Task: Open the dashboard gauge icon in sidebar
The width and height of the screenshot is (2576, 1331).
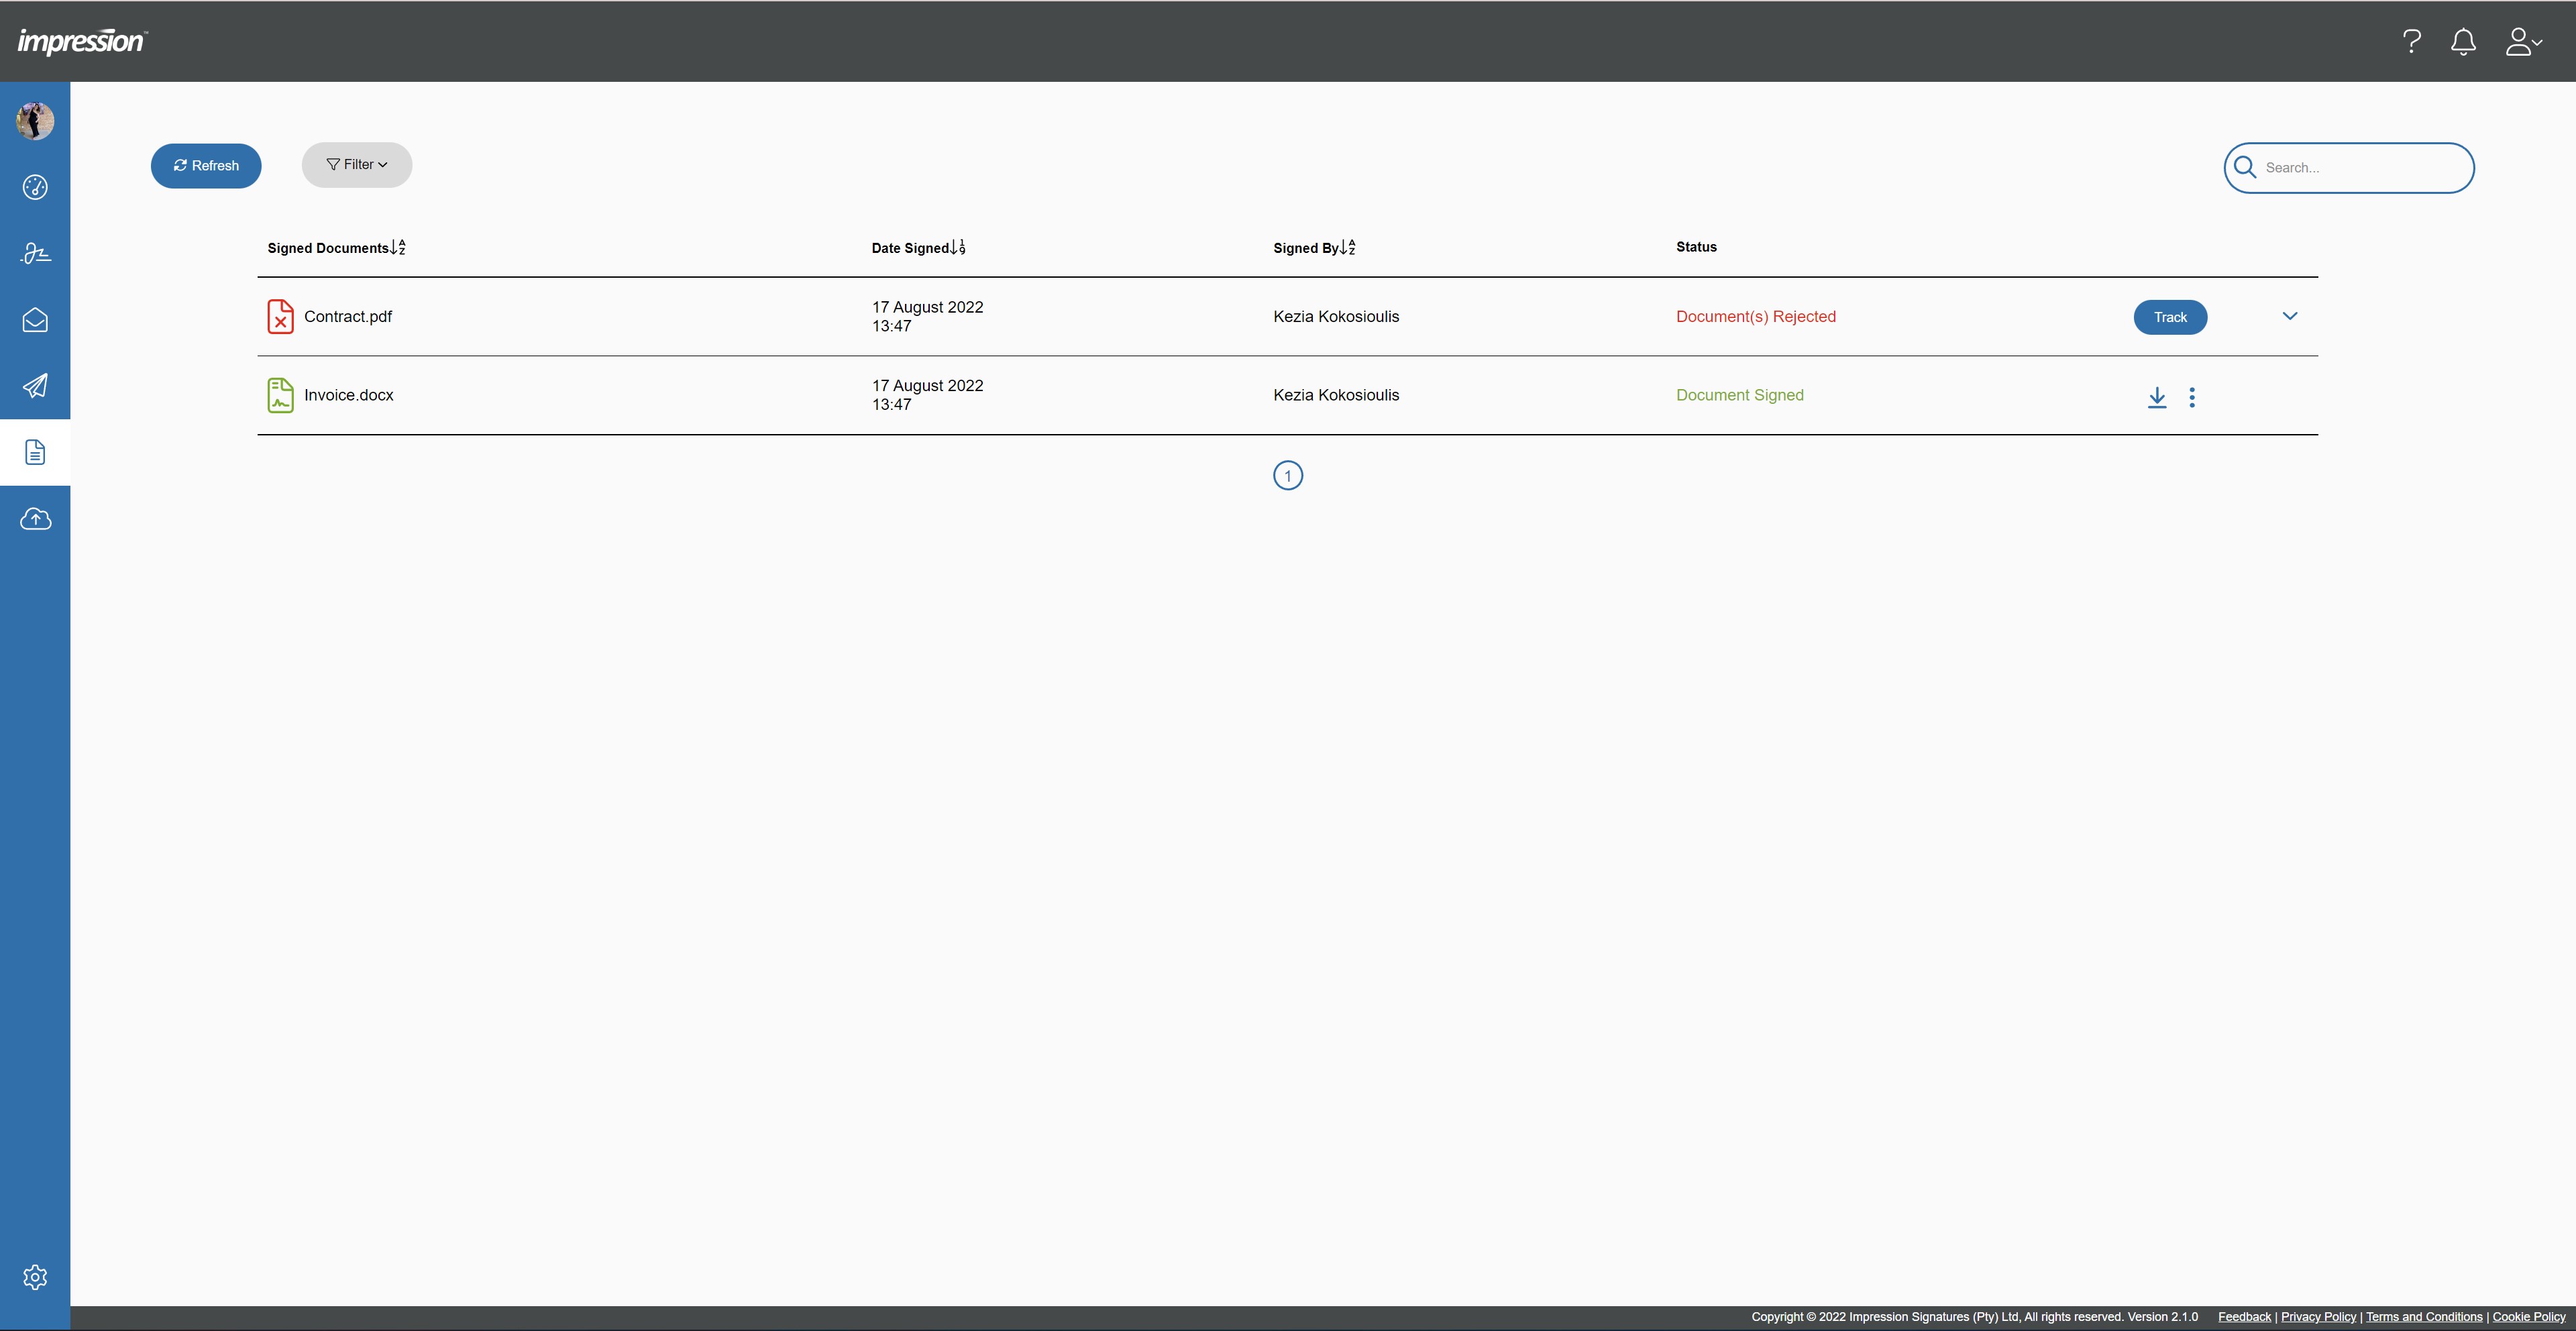Action: [35, 187]
